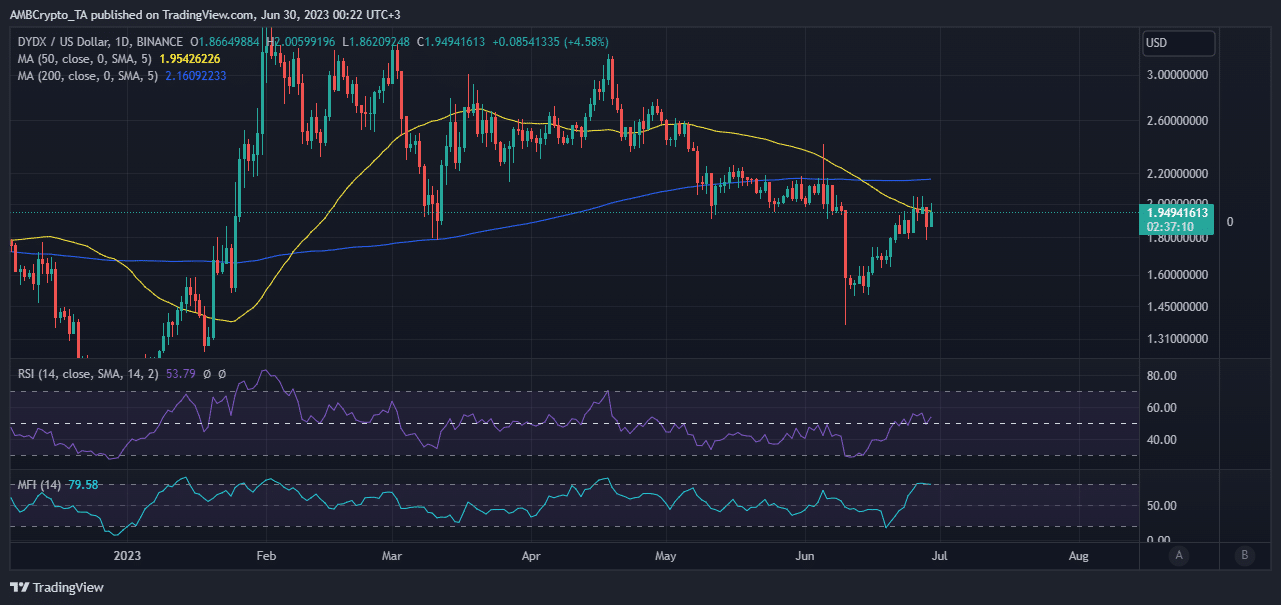The width and height of the screenshot is (1281, 605).
Task: Click the yellow MA 50 value 1.95426226
Action: 190,59
